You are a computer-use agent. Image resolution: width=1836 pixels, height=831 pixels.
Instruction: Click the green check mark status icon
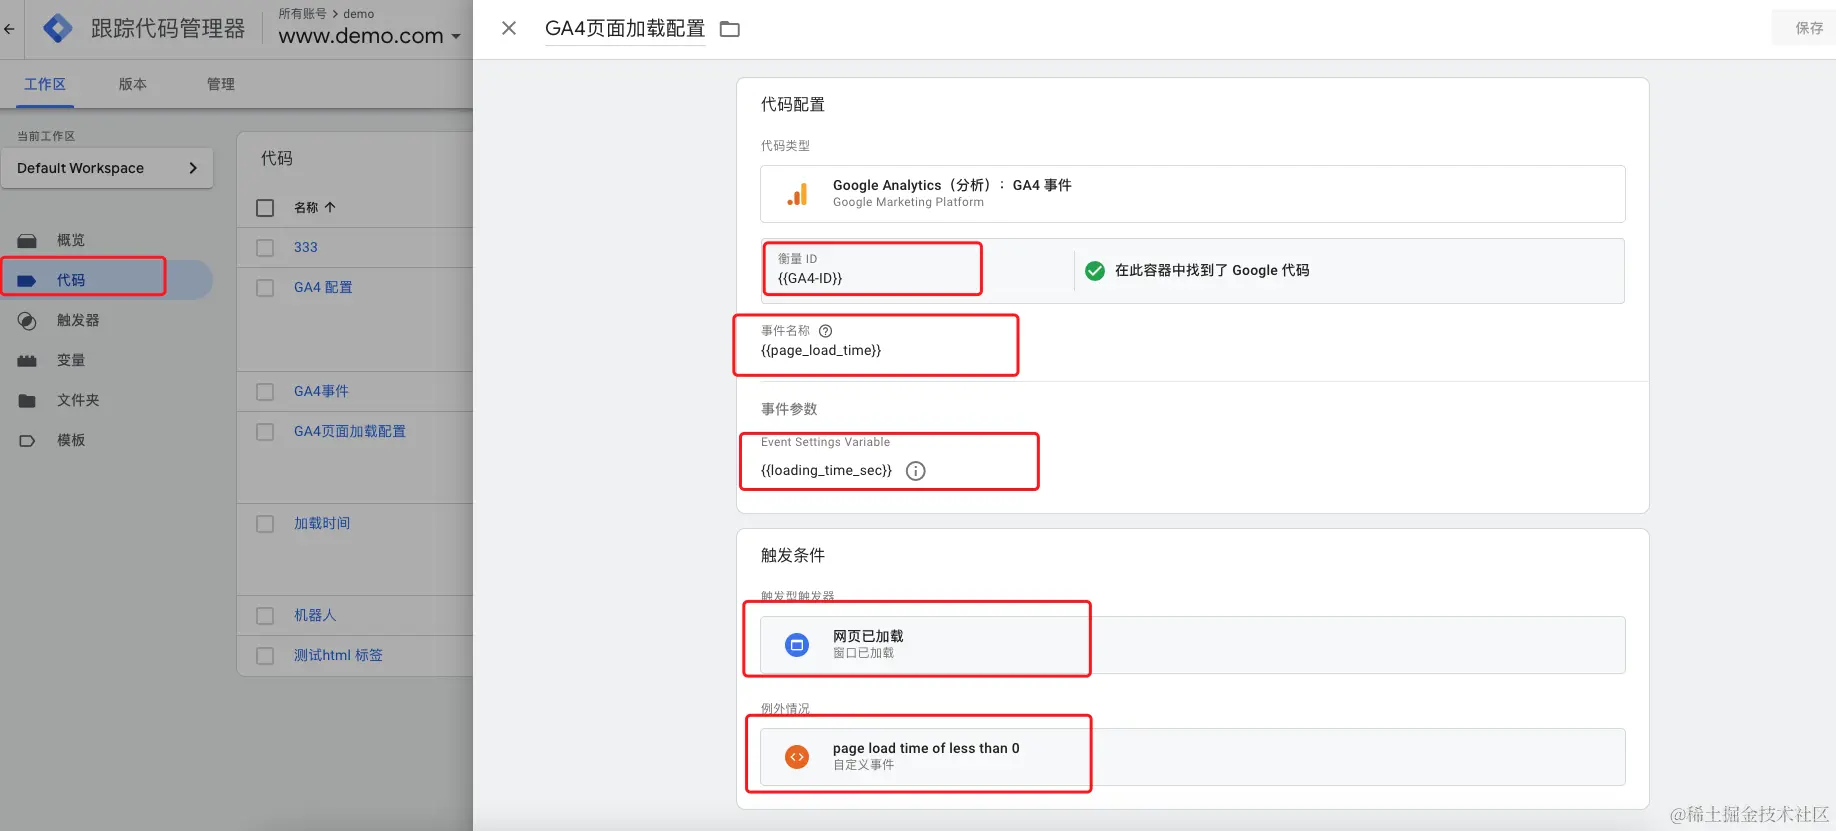pos(1095,270)
